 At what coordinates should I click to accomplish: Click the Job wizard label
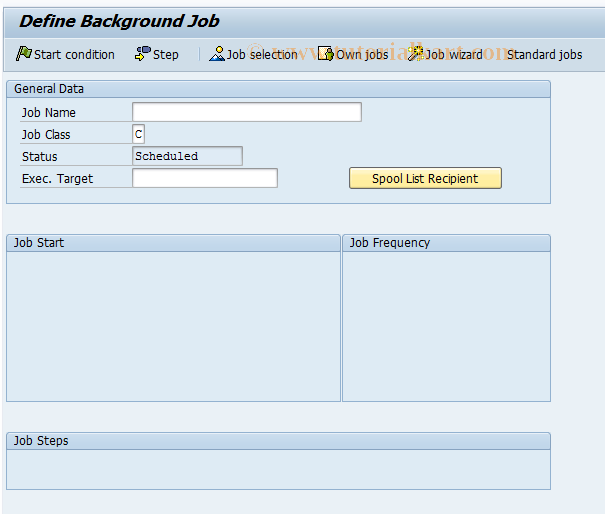(454, 55)
